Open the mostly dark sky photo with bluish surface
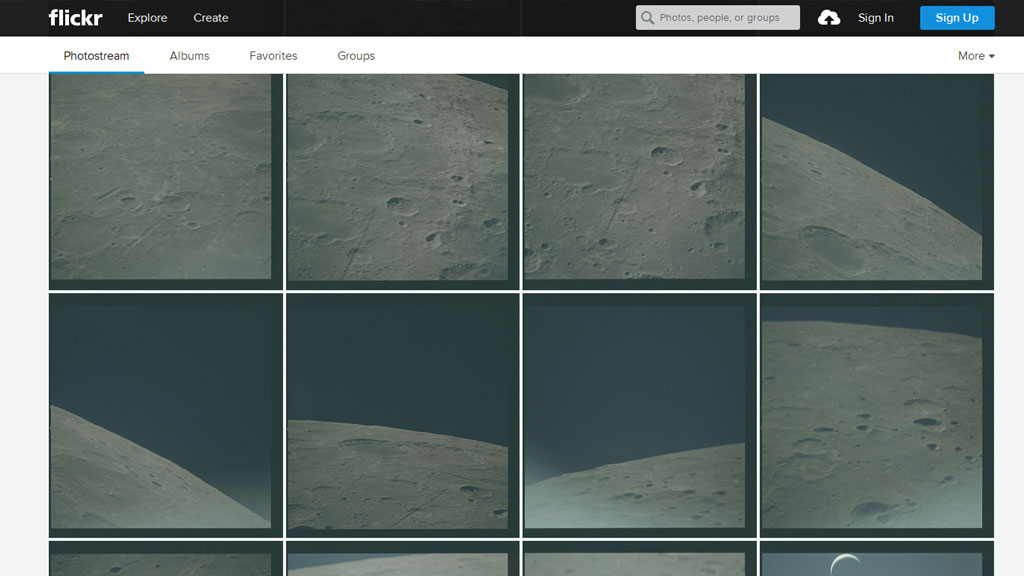Image resolution: width=1024 pixels, height=576 pixels. click(x=639, y=415)
